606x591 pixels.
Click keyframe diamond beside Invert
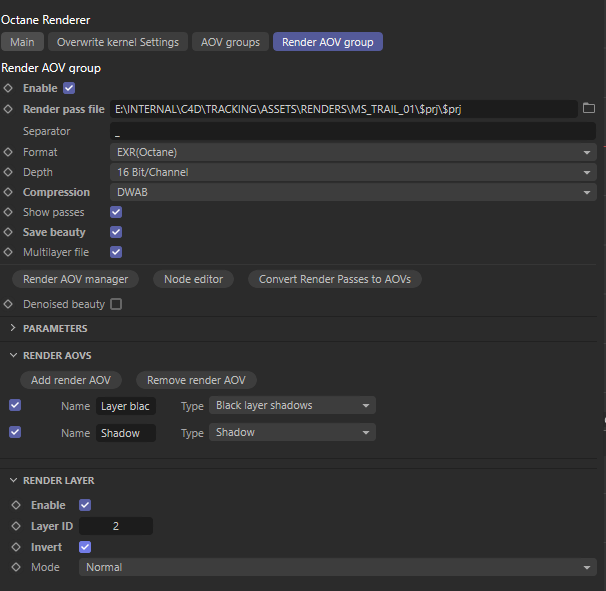(15, 547)
